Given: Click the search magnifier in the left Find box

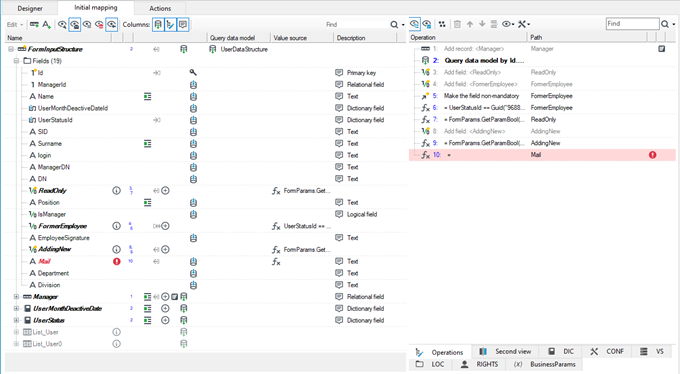Looking at the screenshot, I should (394, 25).
